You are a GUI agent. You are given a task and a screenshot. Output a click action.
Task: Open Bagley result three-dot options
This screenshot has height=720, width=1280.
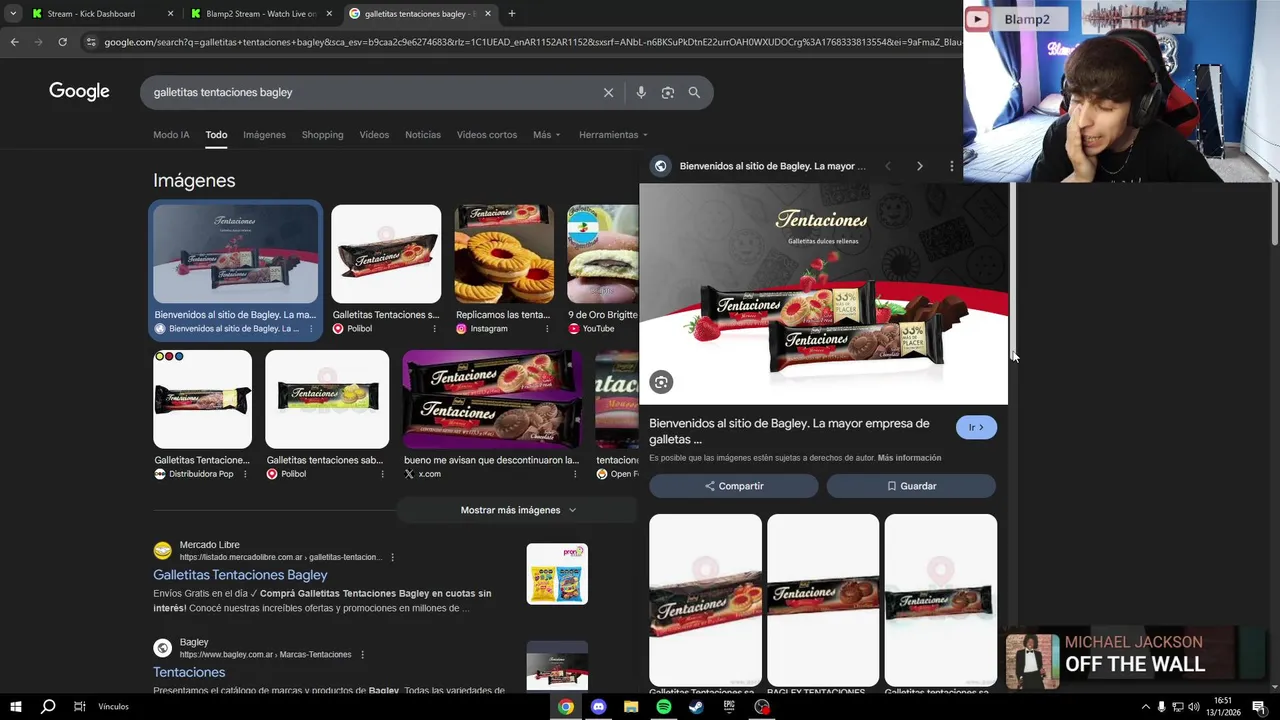tap(362, 654)
